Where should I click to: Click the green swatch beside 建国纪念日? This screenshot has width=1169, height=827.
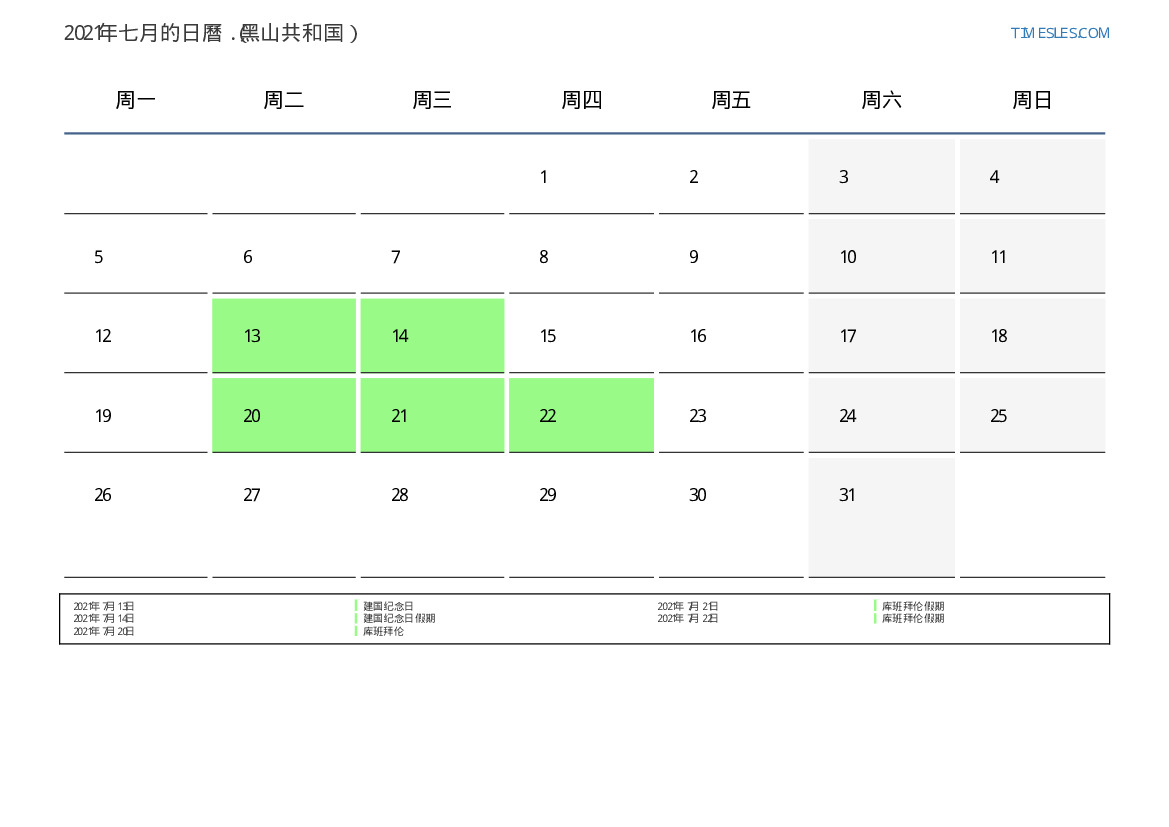356,606
